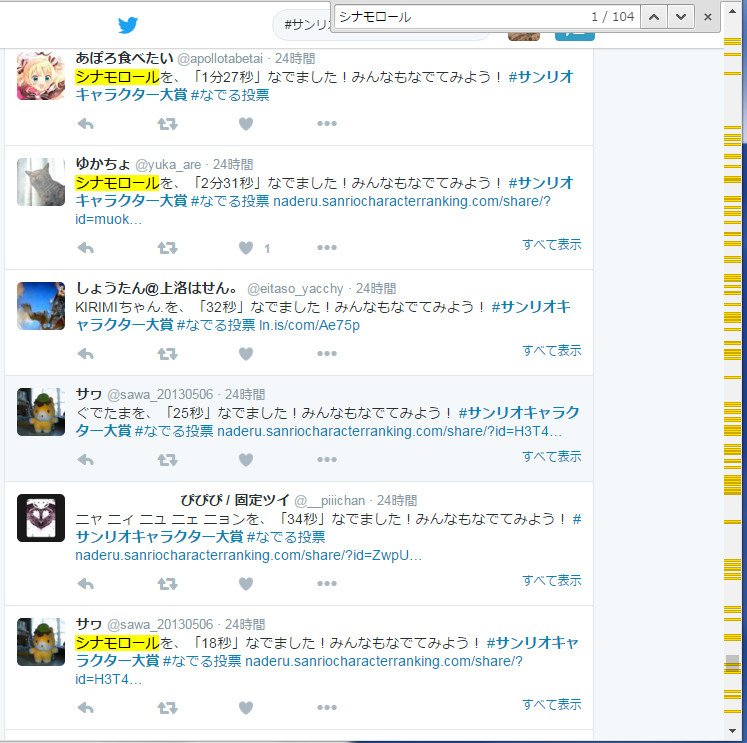This screenshot has height=743, width=747.
Task: Like the apollotabetai tweet
Action: [x=246, y=124]
